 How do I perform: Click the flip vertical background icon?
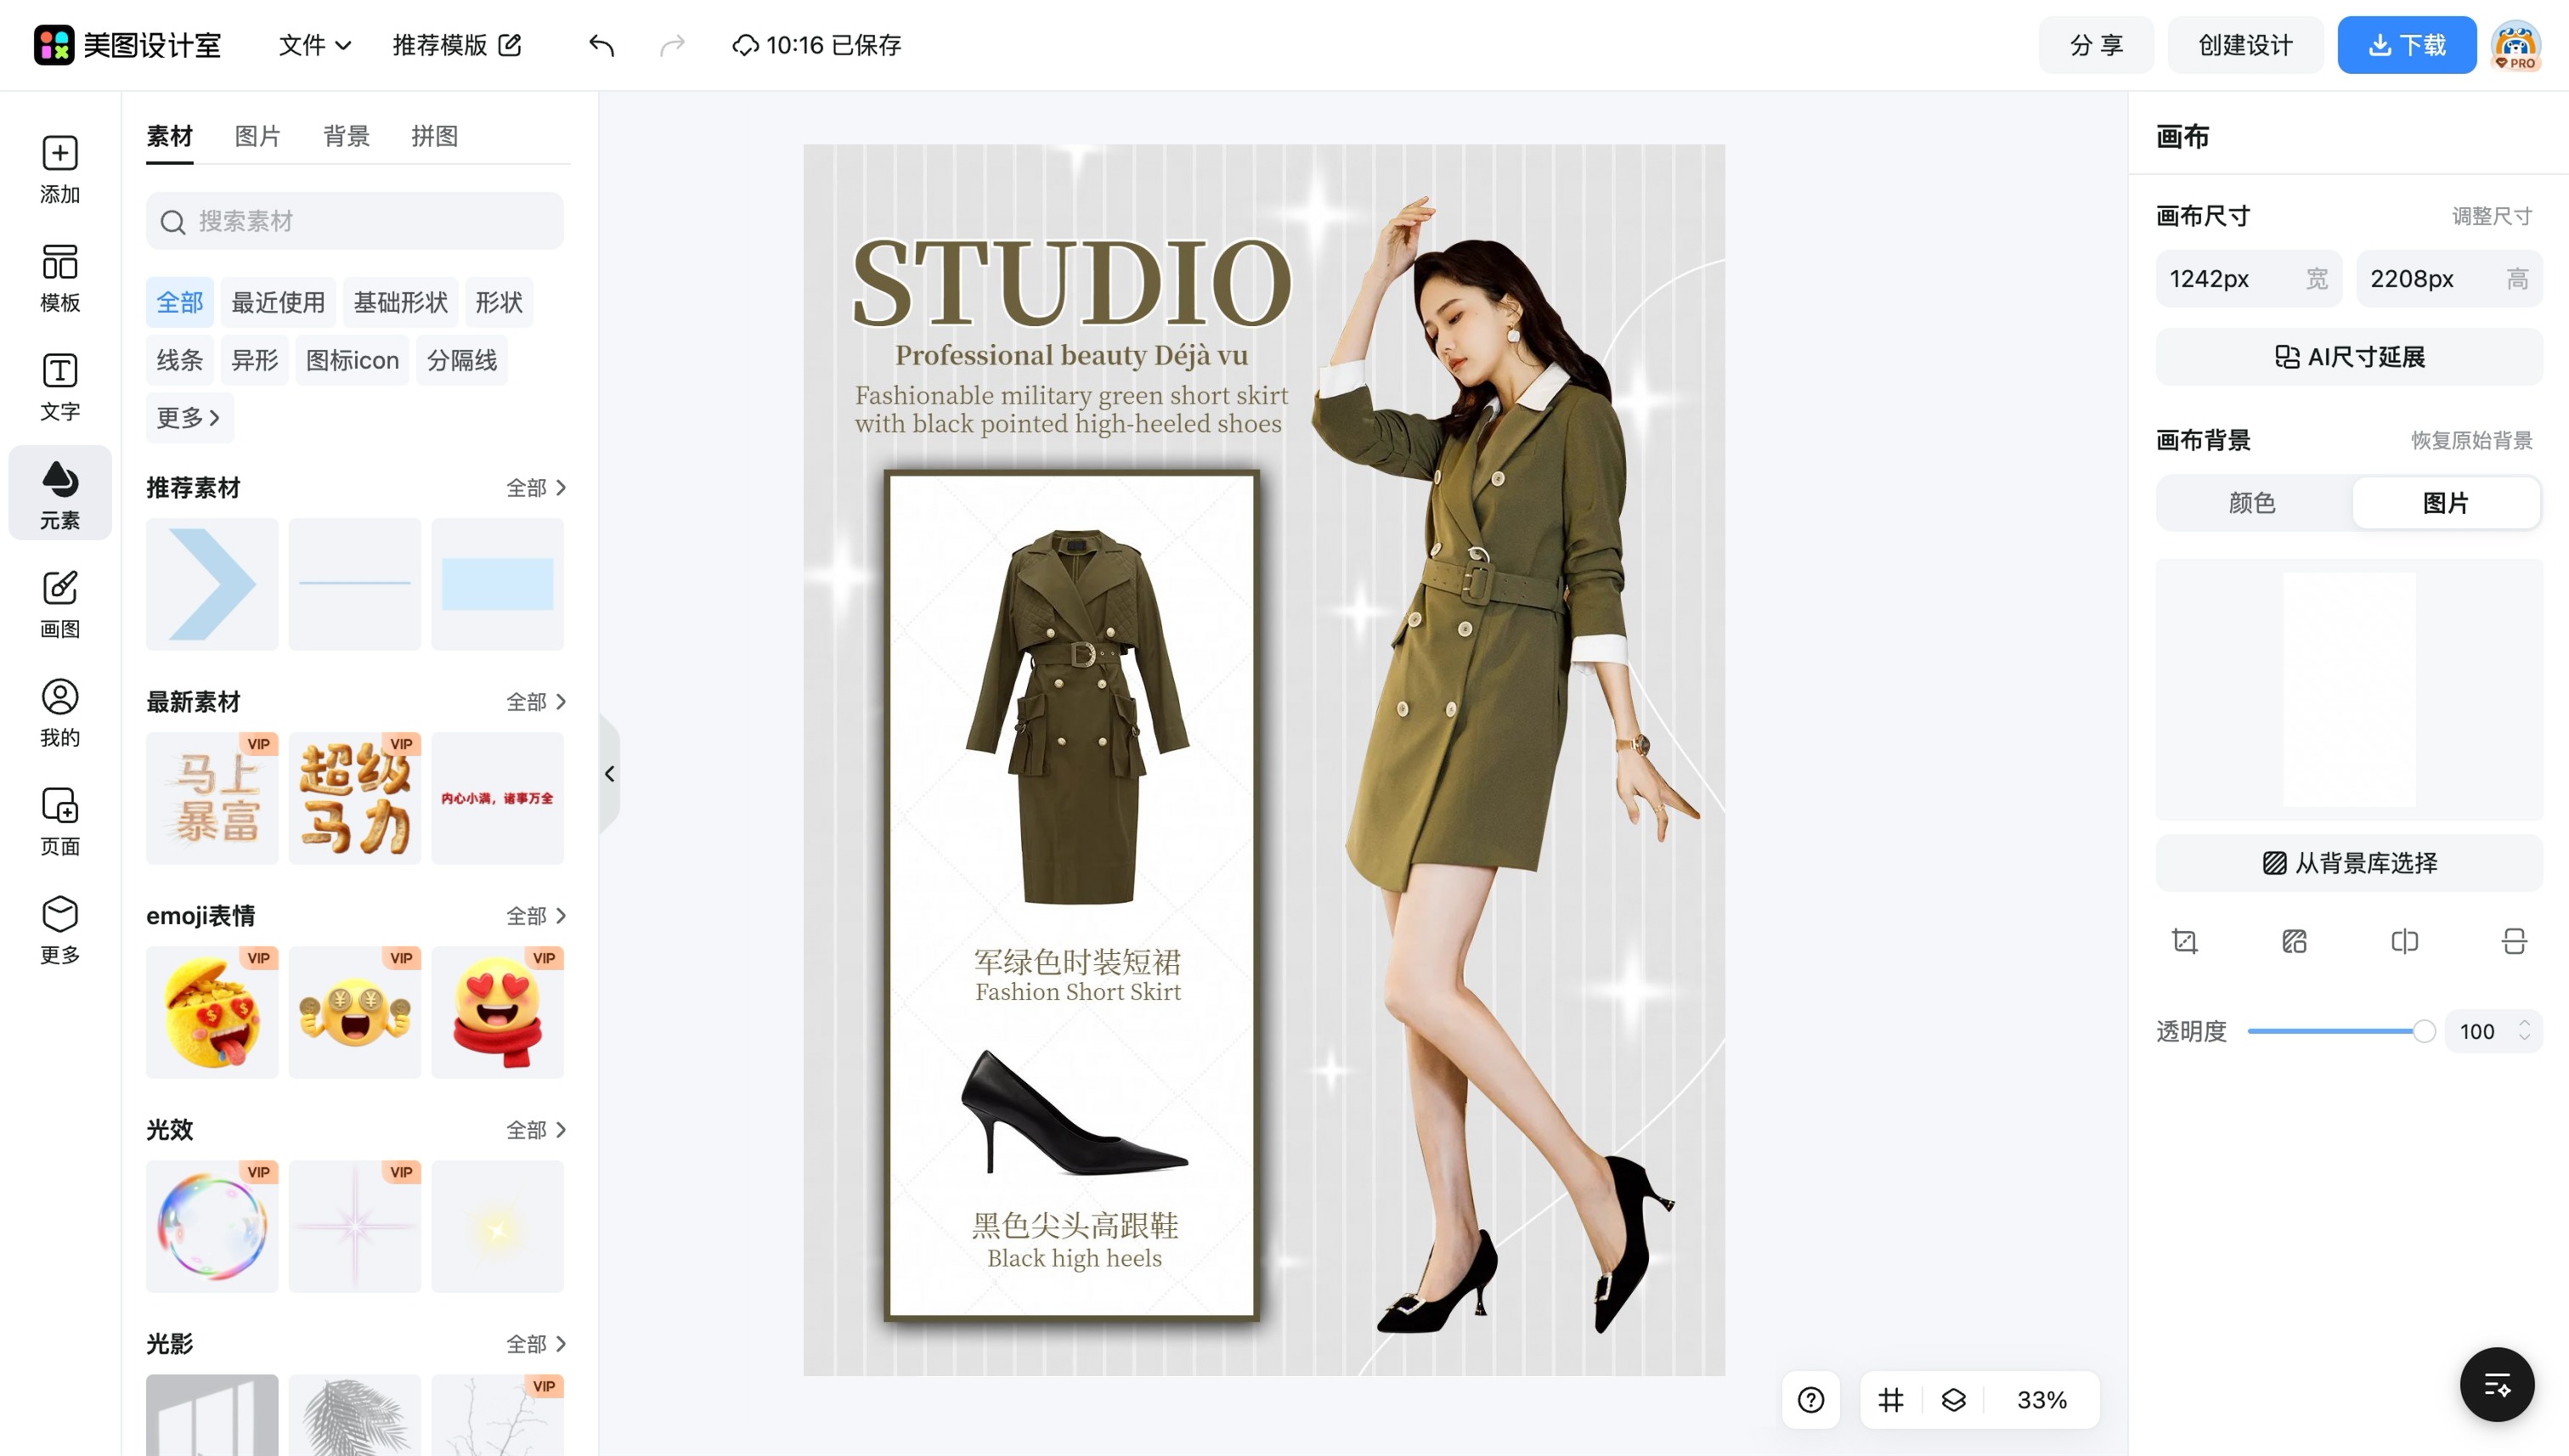tap(2514, 941)
